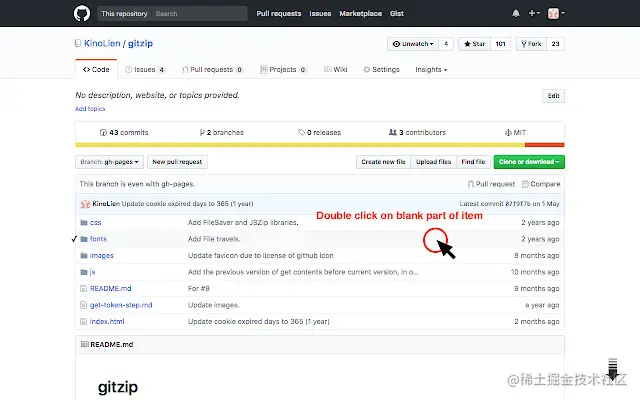Open commit 'Add FileSaver and JSZip libraries.'
Viewport: 640px width, 400px height.
tap(243, 222)
